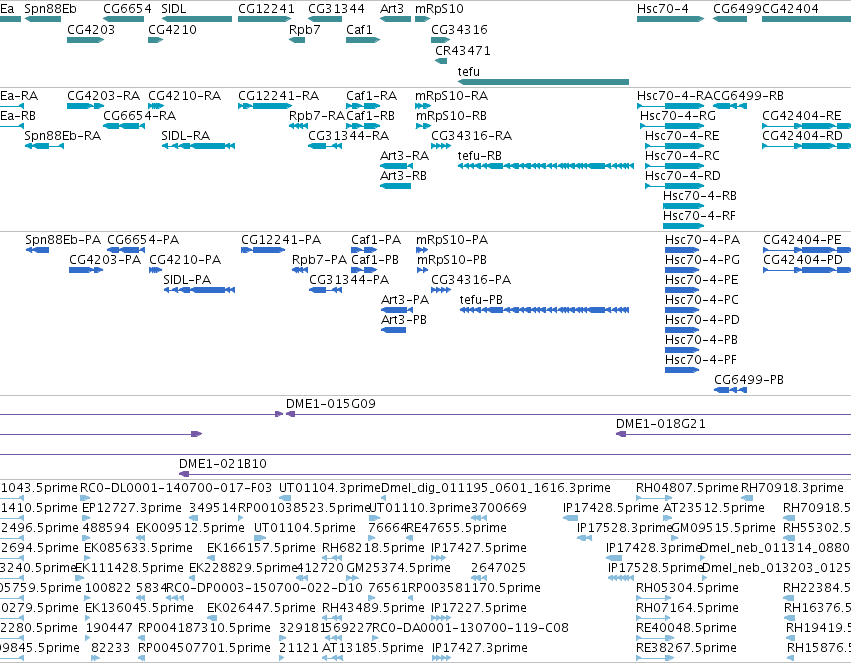This screenshot has height=663, width=851.
Task: Select the CR43471 gene feature
Action: point(441,61)
